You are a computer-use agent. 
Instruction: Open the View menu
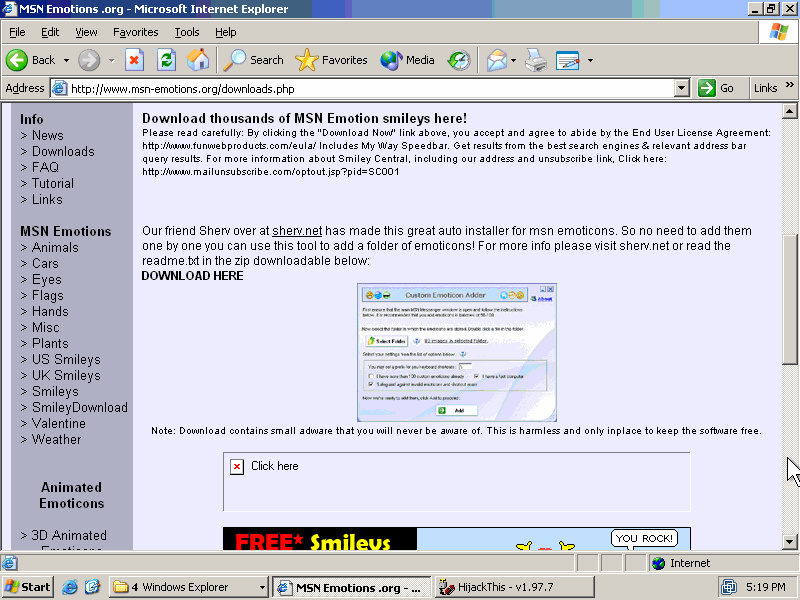click(86, 32)
